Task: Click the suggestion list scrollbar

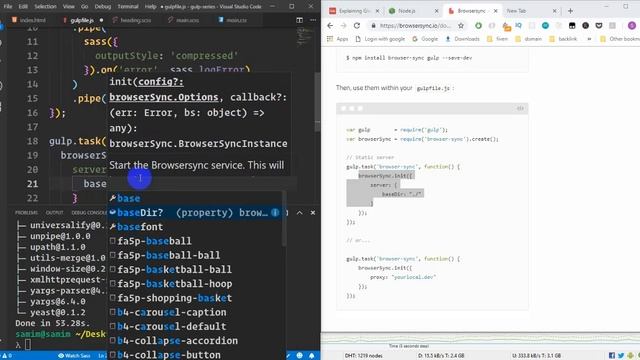Action: coord(284,220)
